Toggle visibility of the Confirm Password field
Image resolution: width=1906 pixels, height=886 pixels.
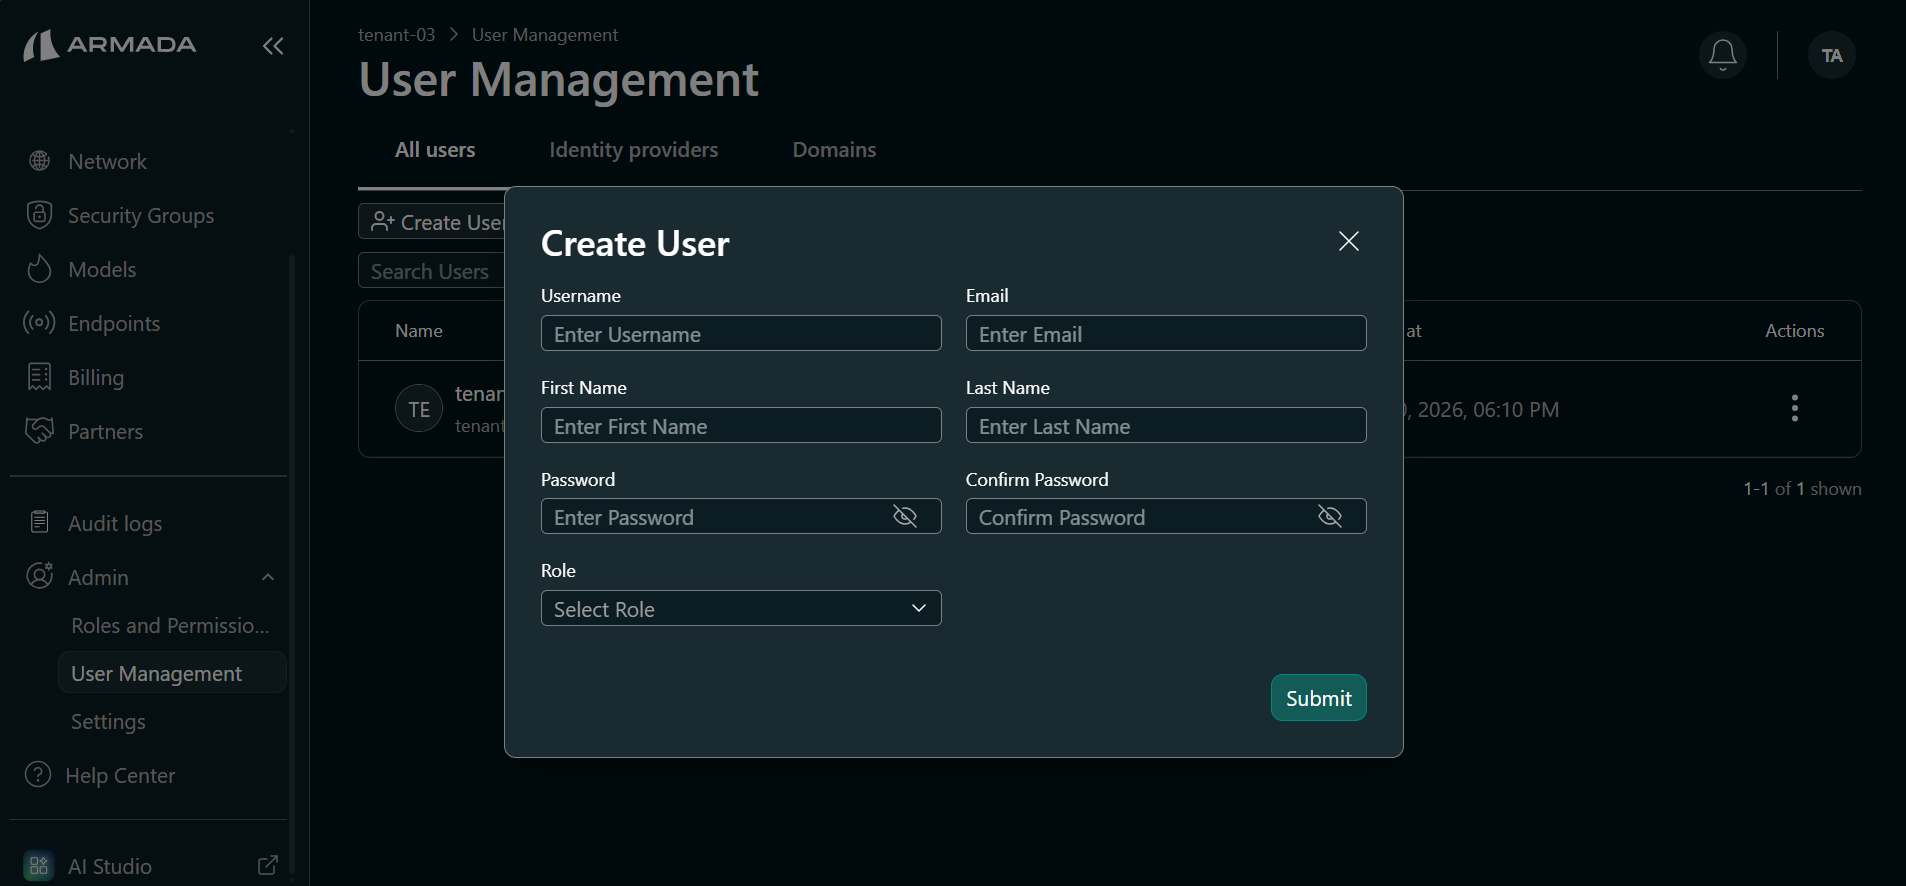click(1330, 516)
